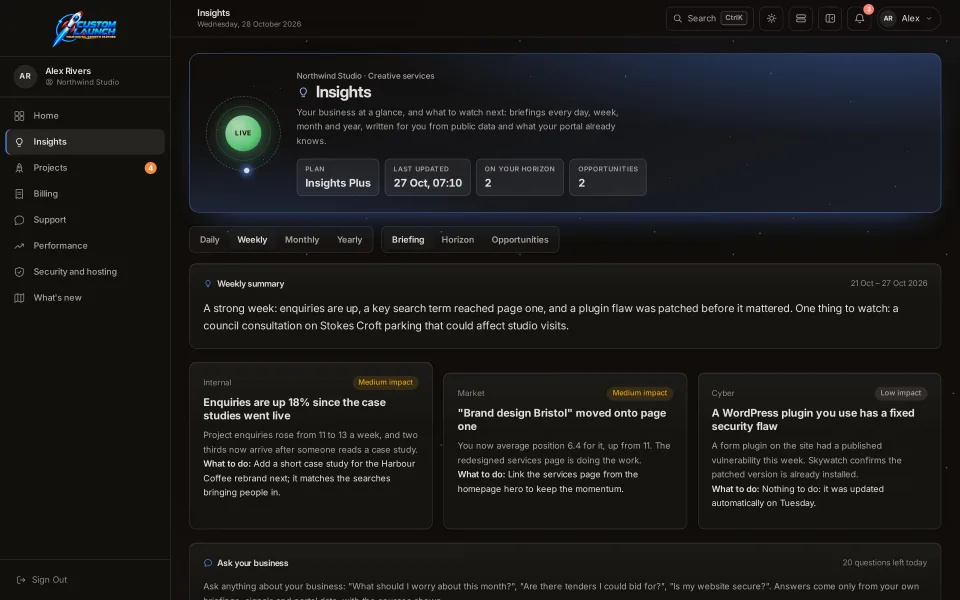Open What's new in the sidebar
The height and width of the screenshot is (600, 960).
[85, 298]
